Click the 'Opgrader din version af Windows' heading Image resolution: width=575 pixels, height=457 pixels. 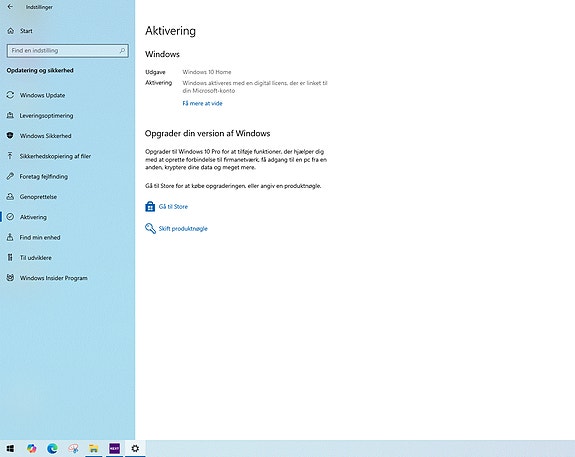(x=208, y=133)
